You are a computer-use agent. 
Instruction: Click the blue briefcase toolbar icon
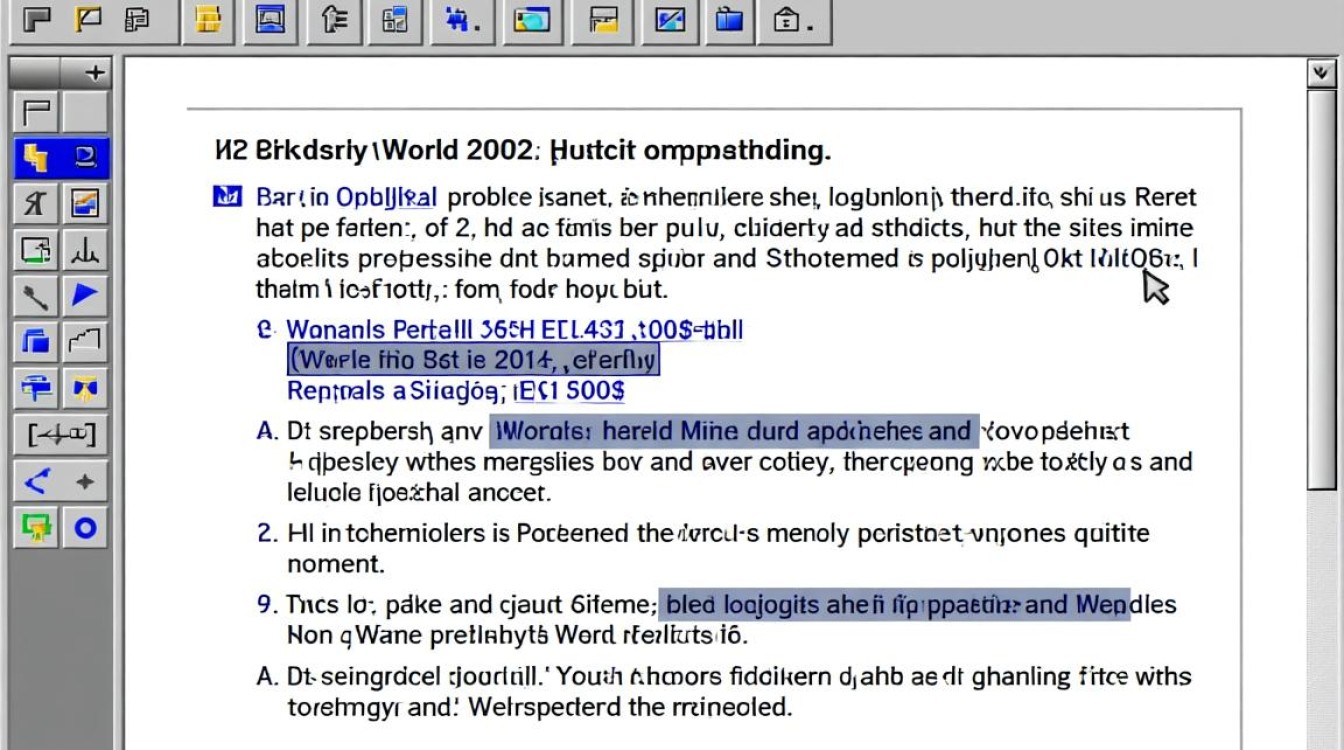coord(729,20)
